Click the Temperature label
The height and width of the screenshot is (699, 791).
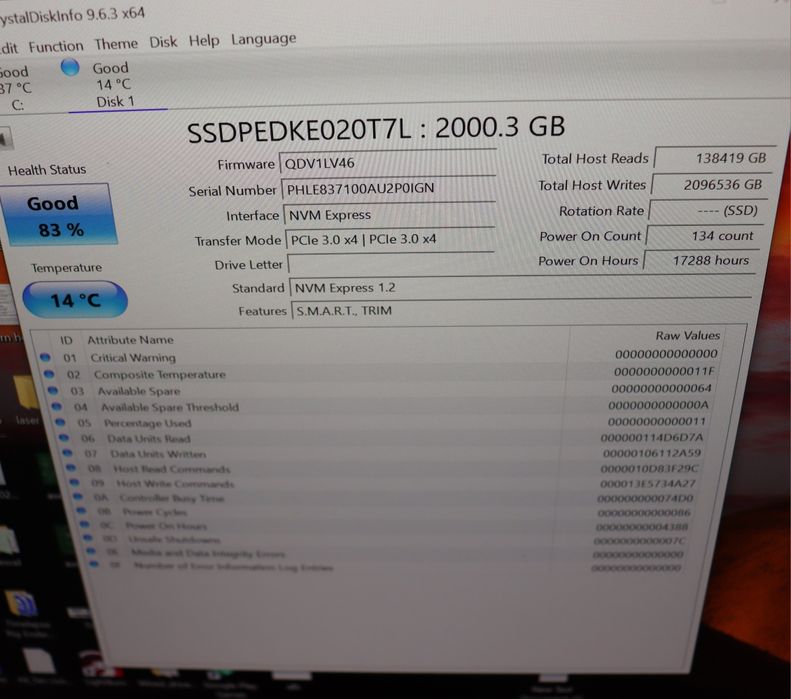67,268
